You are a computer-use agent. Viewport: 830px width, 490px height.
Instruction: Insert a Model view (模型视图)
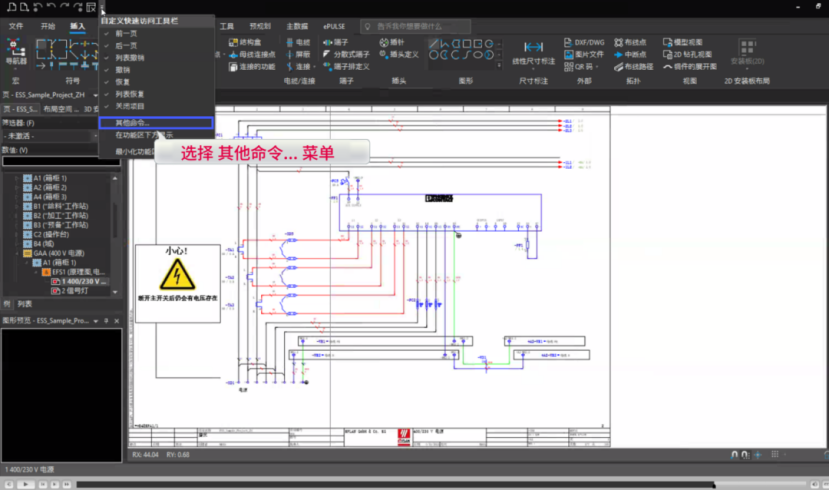click(x=683, y=42)
